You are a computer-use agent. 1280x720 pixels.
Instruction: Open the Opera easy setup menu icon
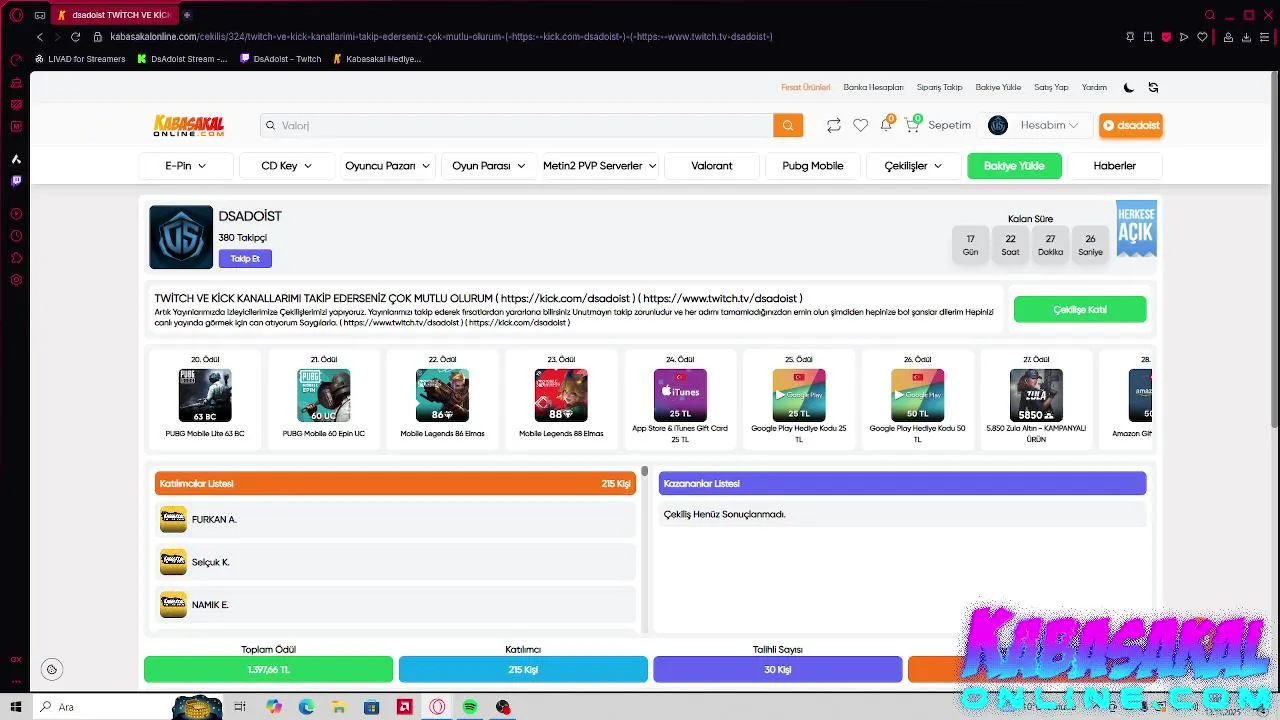click(x=1264, y=37)
